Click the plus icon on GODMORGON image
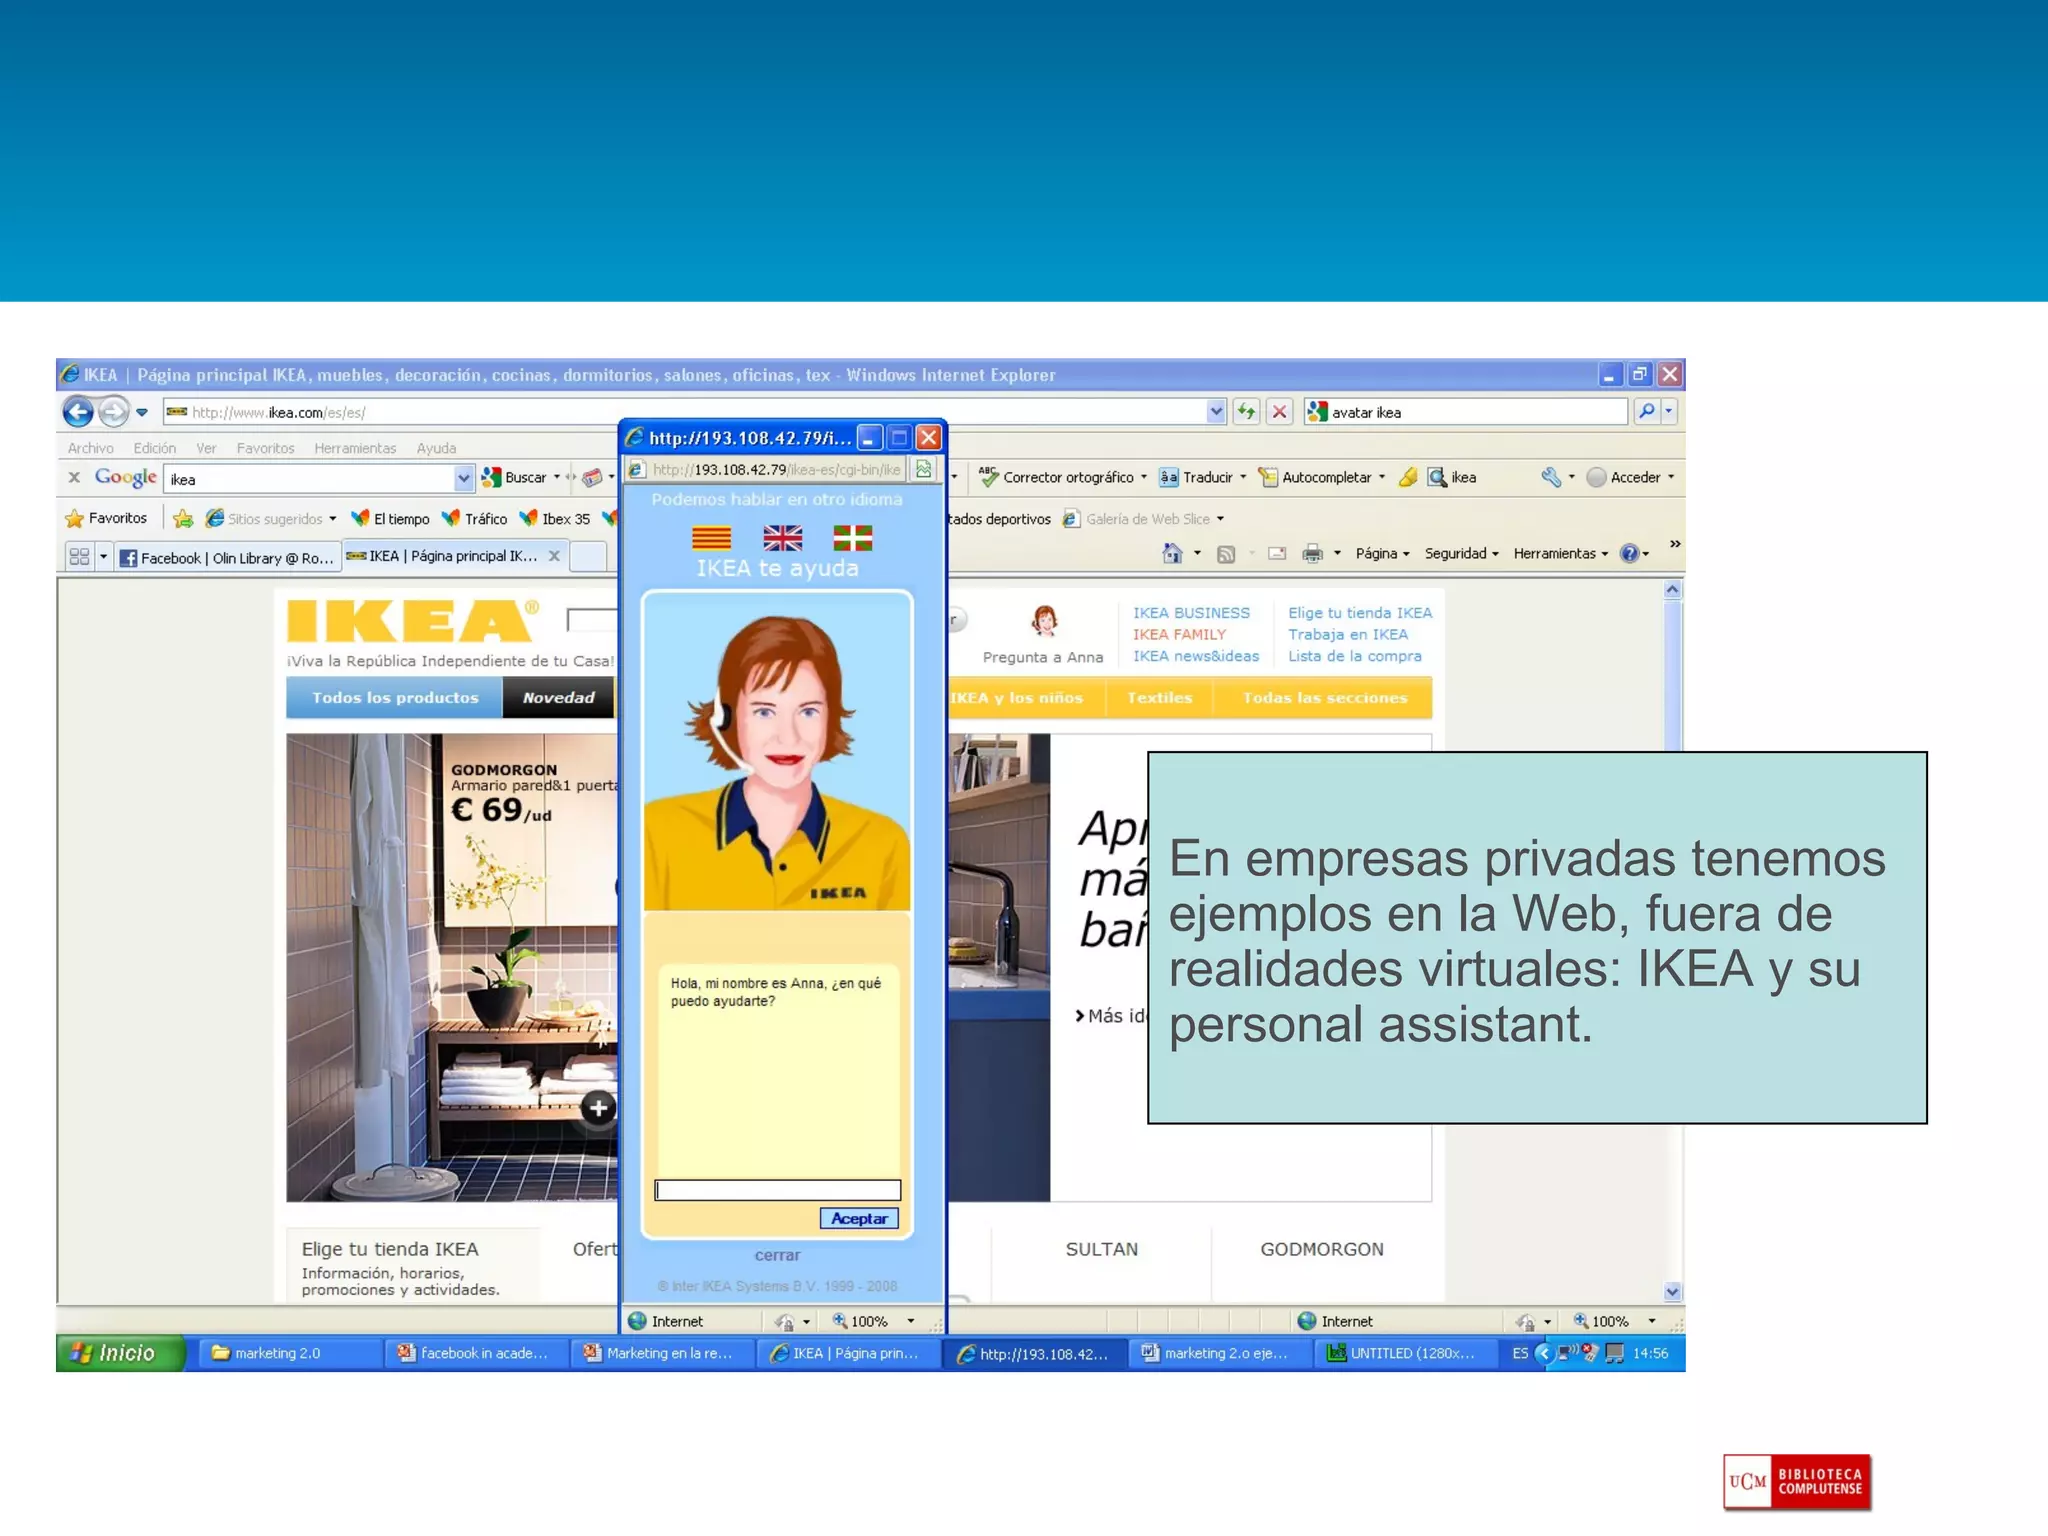The width and height of the screenshot is (2048, 1536). (598, 1107)
